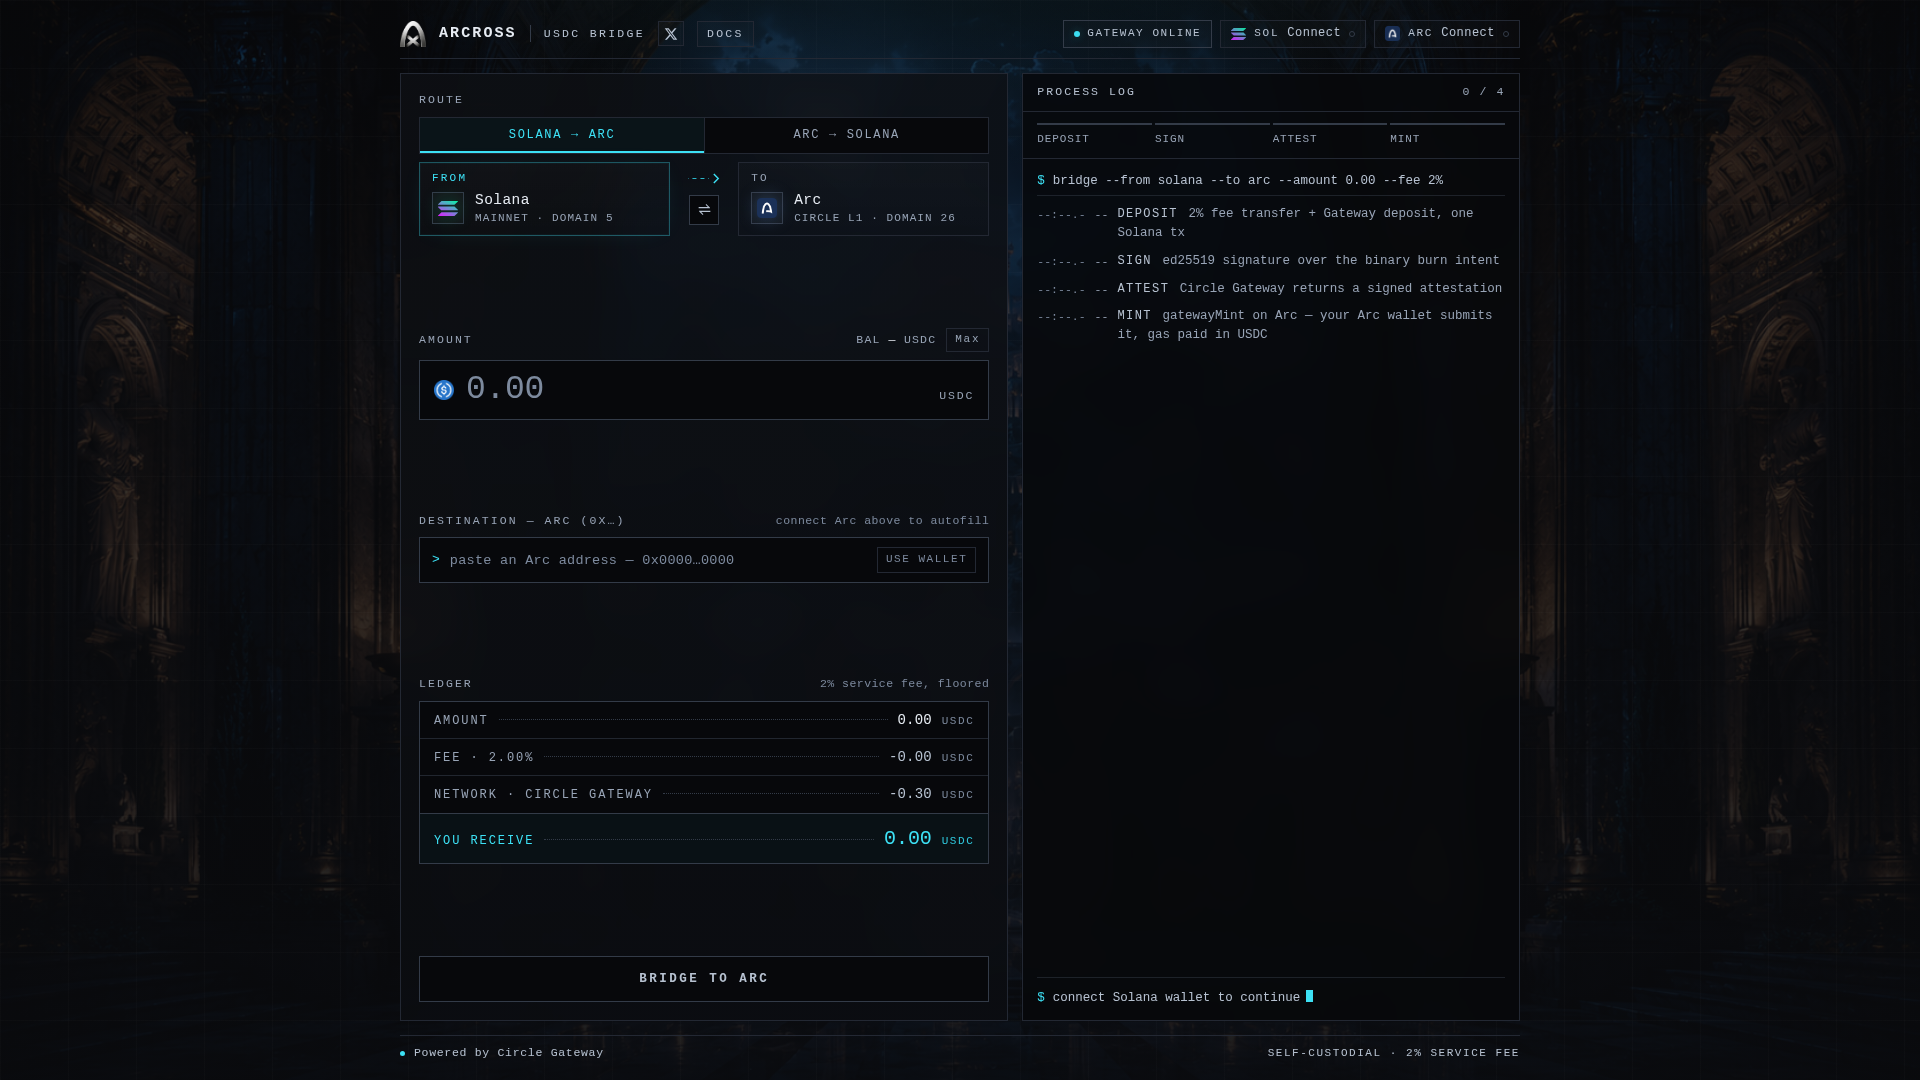Click the direction arrow between From and To

(x=705, y=178)
